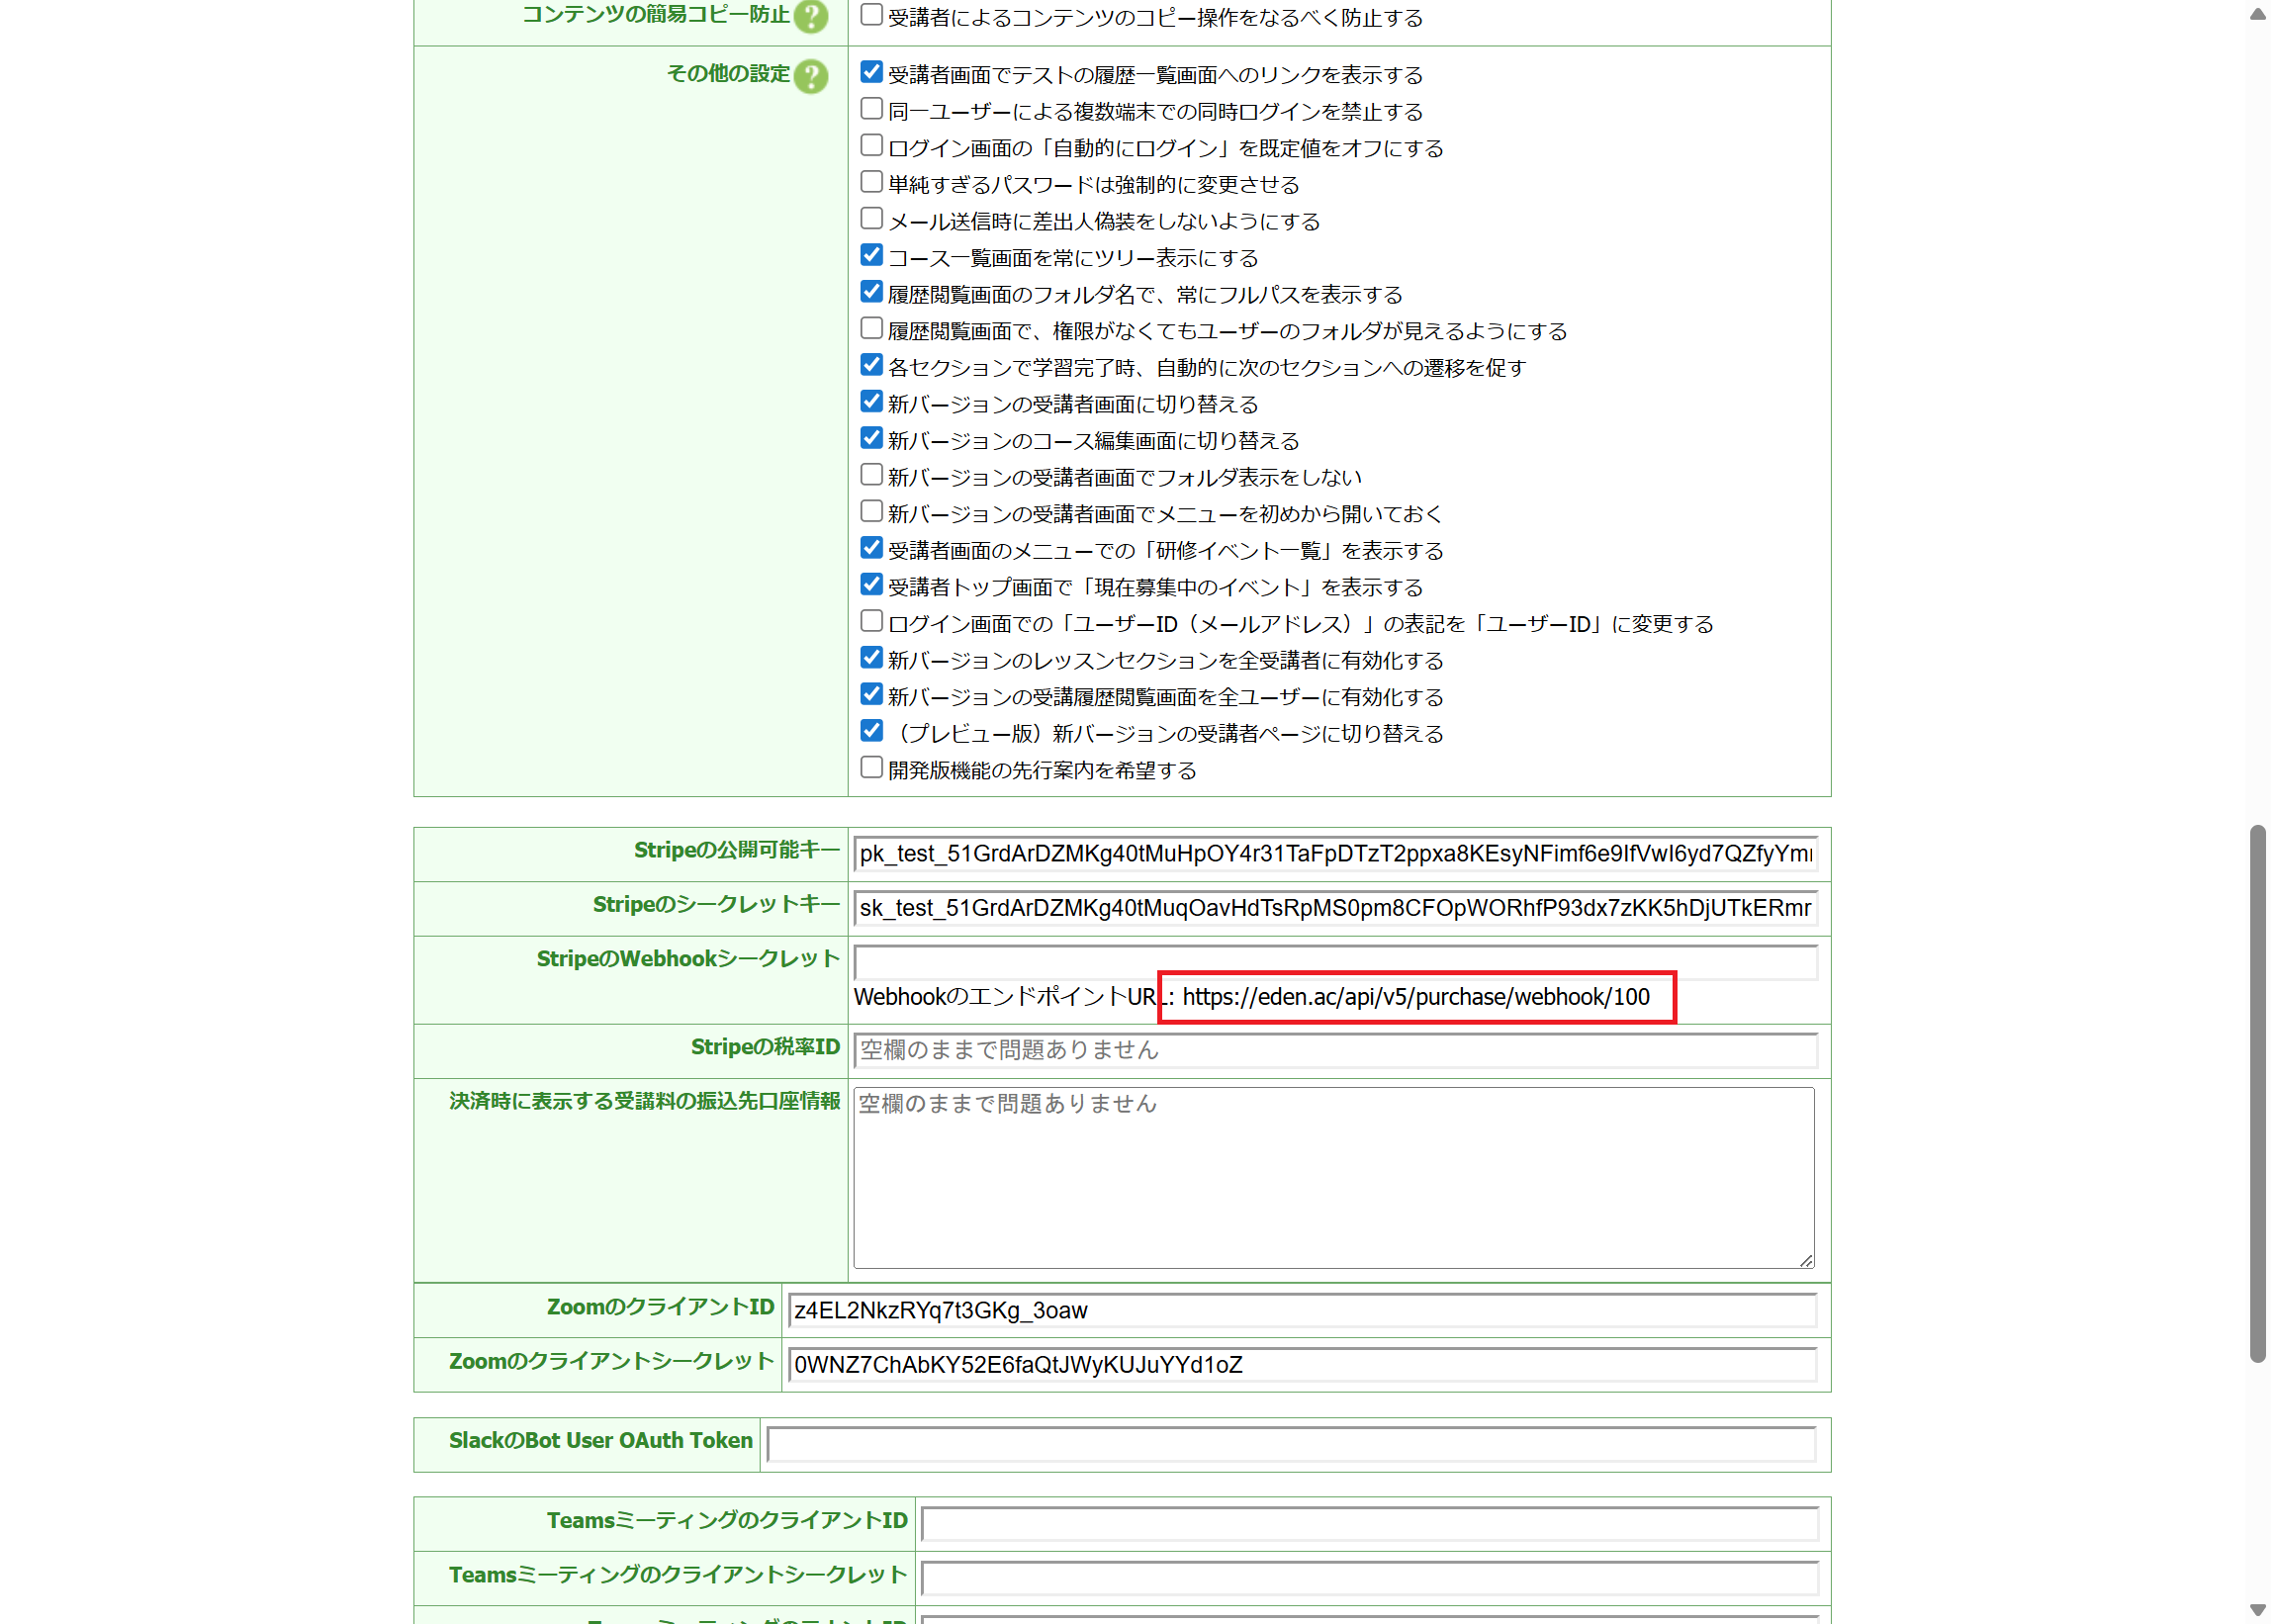
Task: Enable 受講者によるコンテンツのコピー操作を防止 checkbox
Action: click(x=871, y=15)
